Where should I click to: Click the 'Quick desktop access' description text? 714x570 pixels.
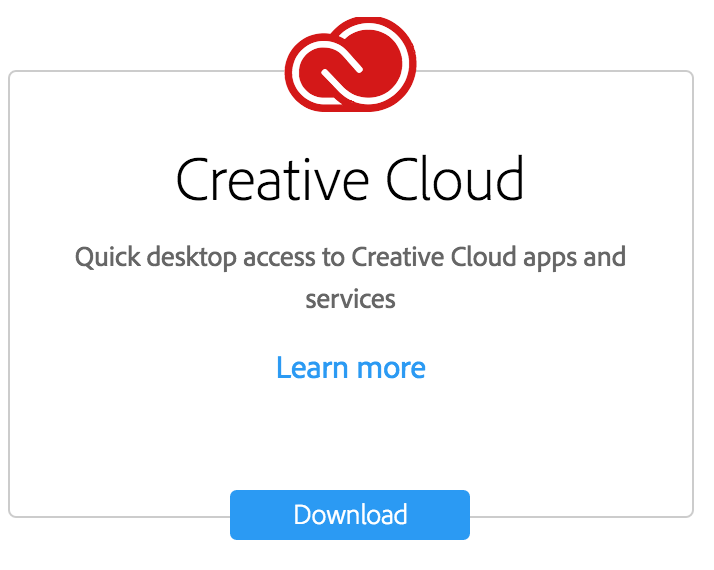click(x=350, y=277)
